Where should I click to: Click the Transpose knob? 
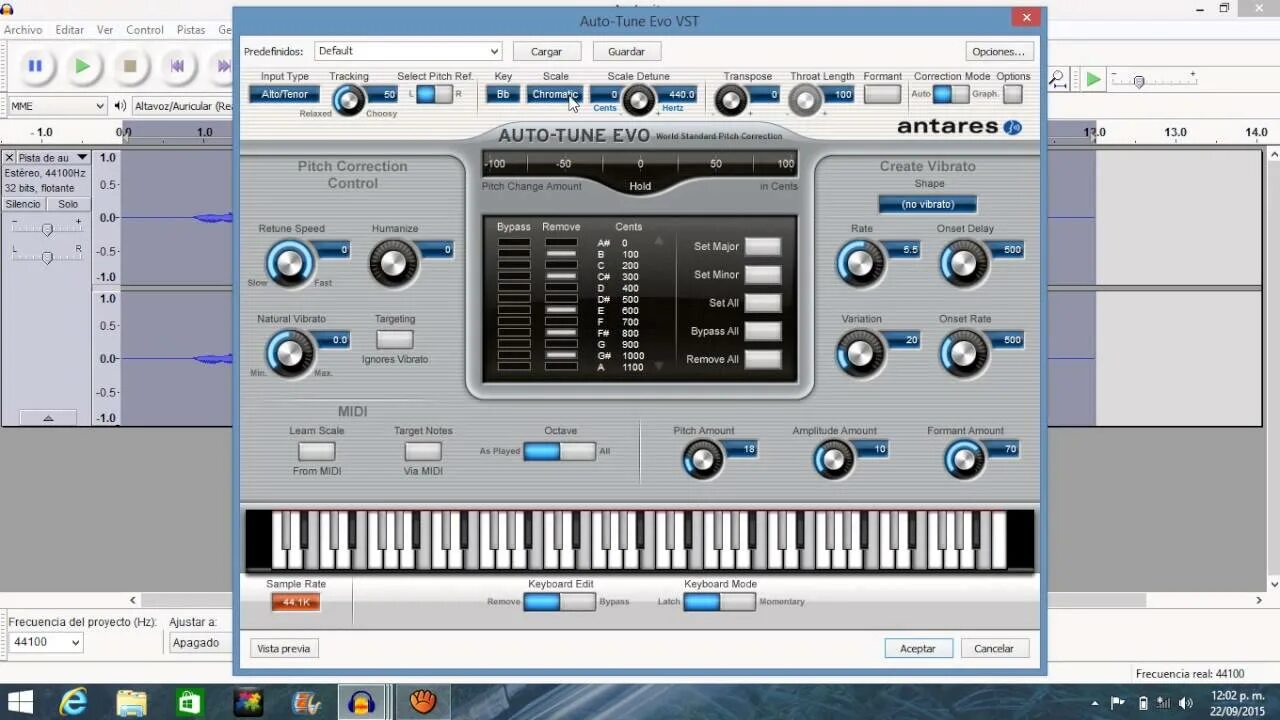coord(731,100)
